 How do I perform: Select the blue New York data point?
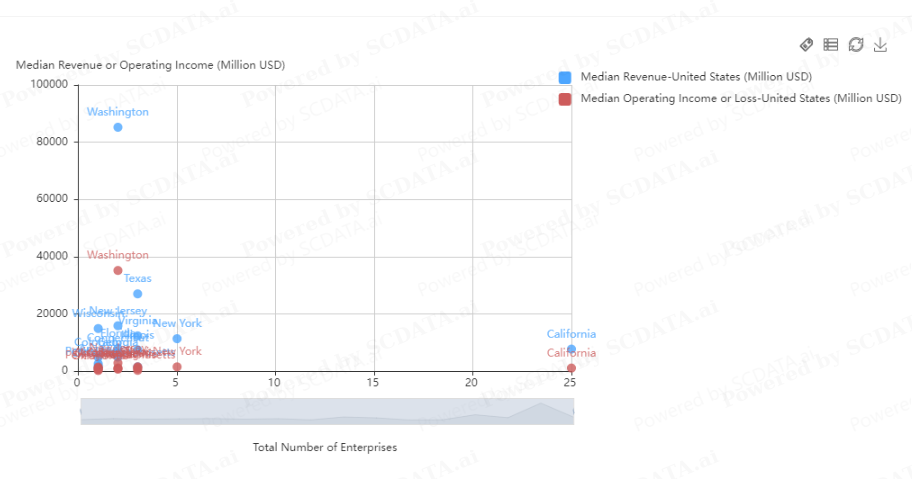[177, 338]
